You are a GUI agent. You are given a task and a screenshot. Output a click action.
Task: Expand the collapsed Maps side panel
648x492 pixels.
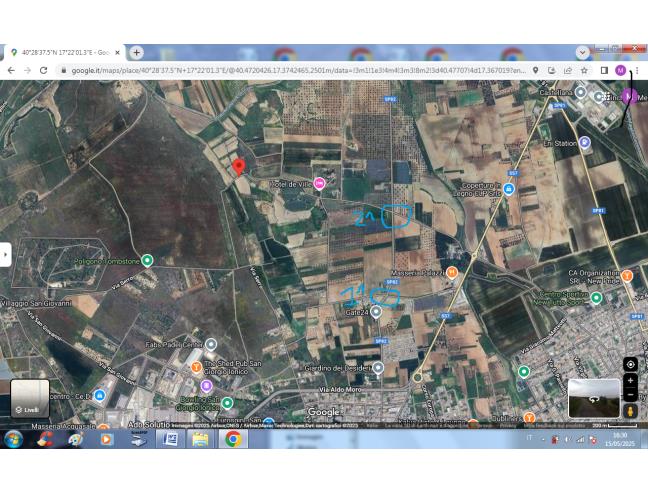pyautogui.click(x=5, y=255)
